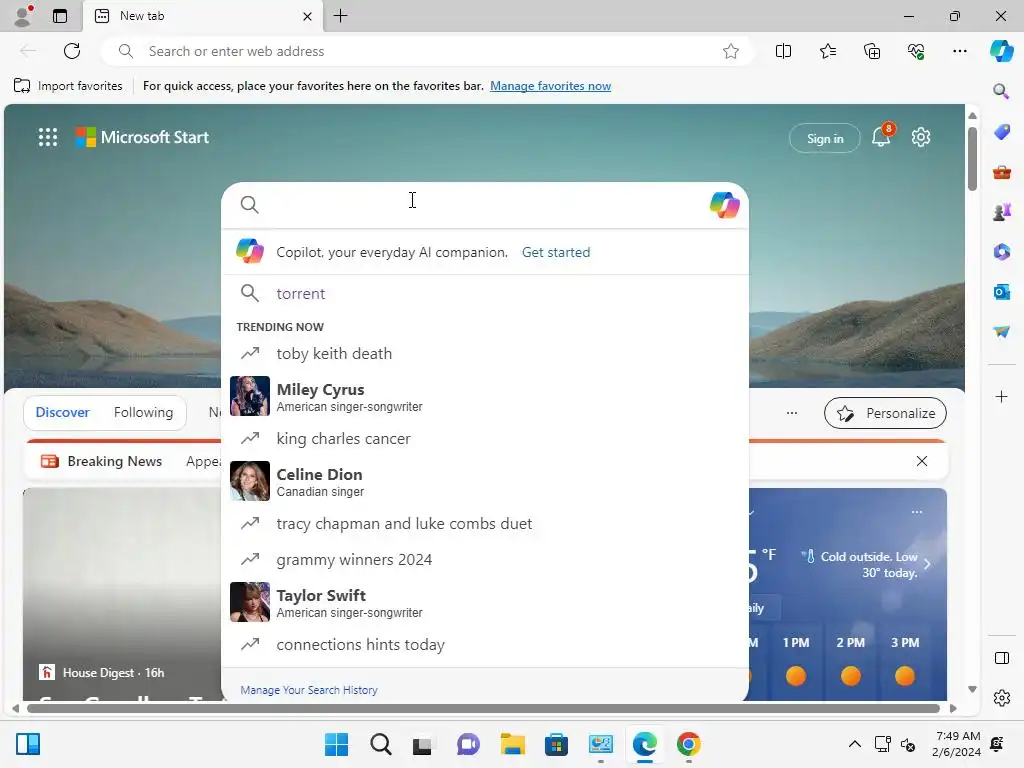The image size is (1024, 768).
Task: Open sidebar Microsoft 365 icon
Action: (1001, 251)
